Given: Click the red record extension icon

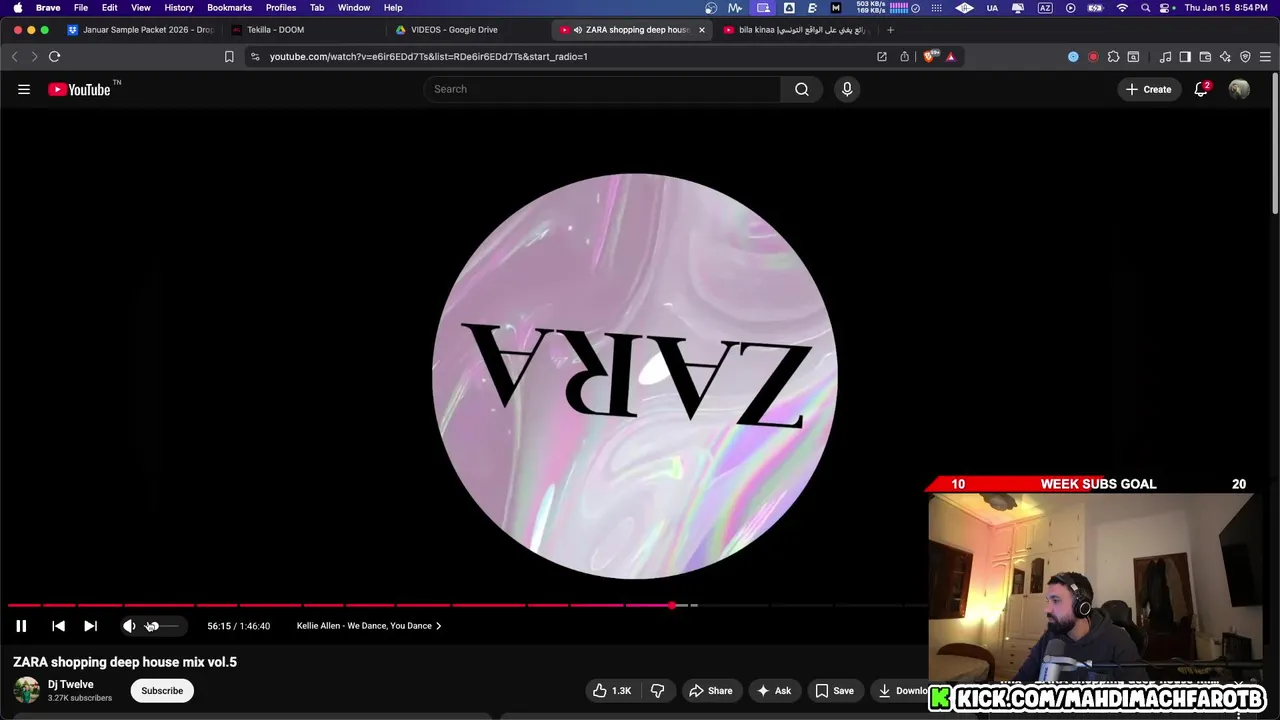Looking at the screenshot, I should (1093, 57).
